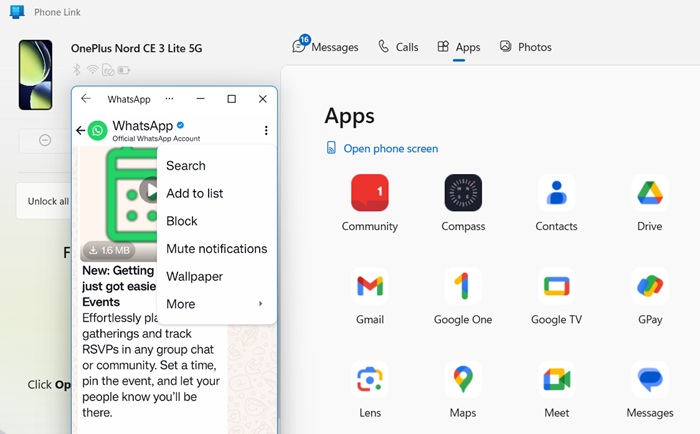Go back using WhatsApp window title arrow
Viewport: 700px width, 434px height.
[x=86, y=99]
